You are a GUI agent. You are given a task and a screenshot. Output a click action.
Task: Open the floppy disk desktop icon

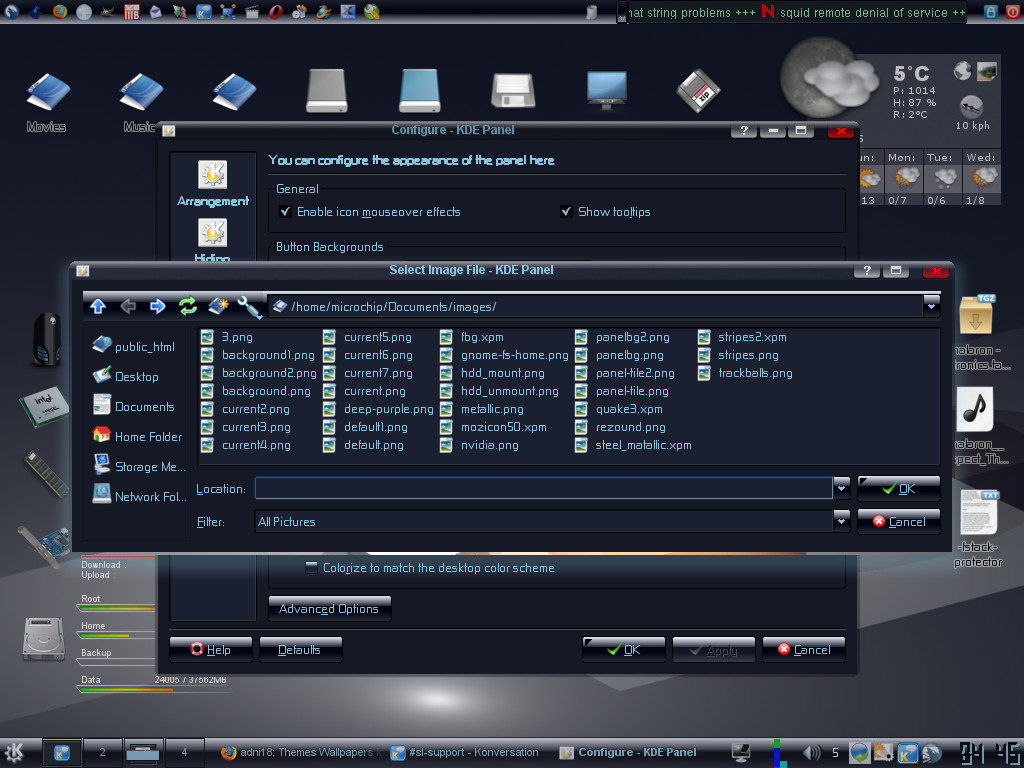tap(513, 90)
